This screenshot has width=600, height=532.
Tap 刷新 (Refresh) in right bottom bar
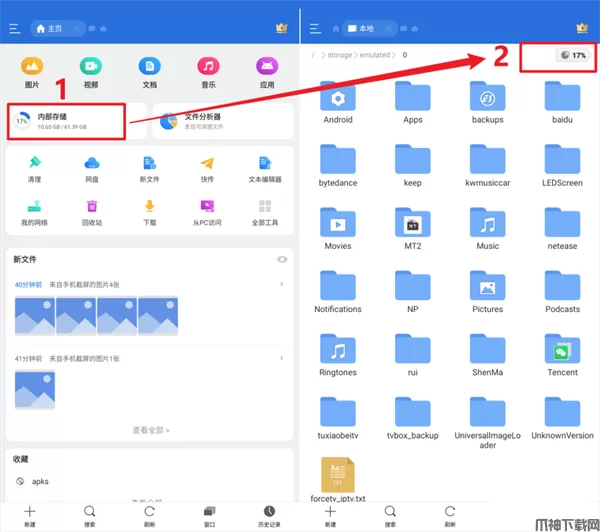tap(450, 516)
